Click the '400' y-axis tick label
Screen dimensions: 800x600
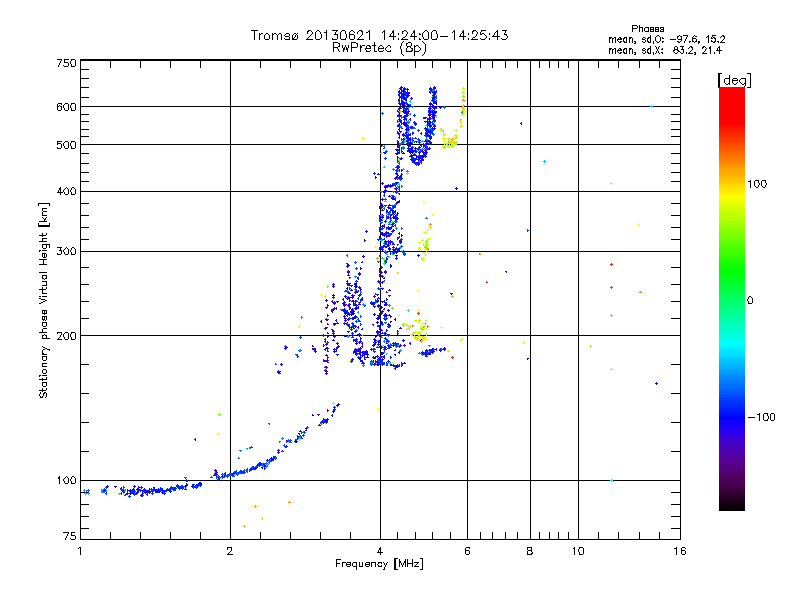click(x=66, y=191)
